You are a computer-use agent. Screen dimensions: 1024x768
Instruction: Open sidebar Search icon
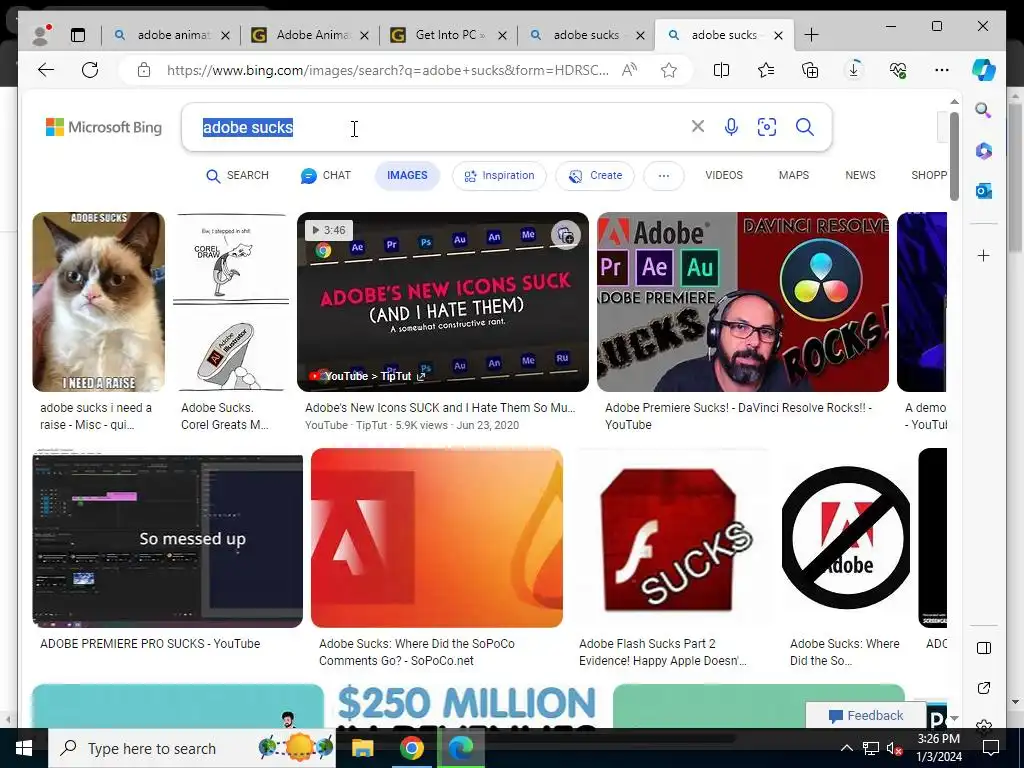(x=984, y=110)
